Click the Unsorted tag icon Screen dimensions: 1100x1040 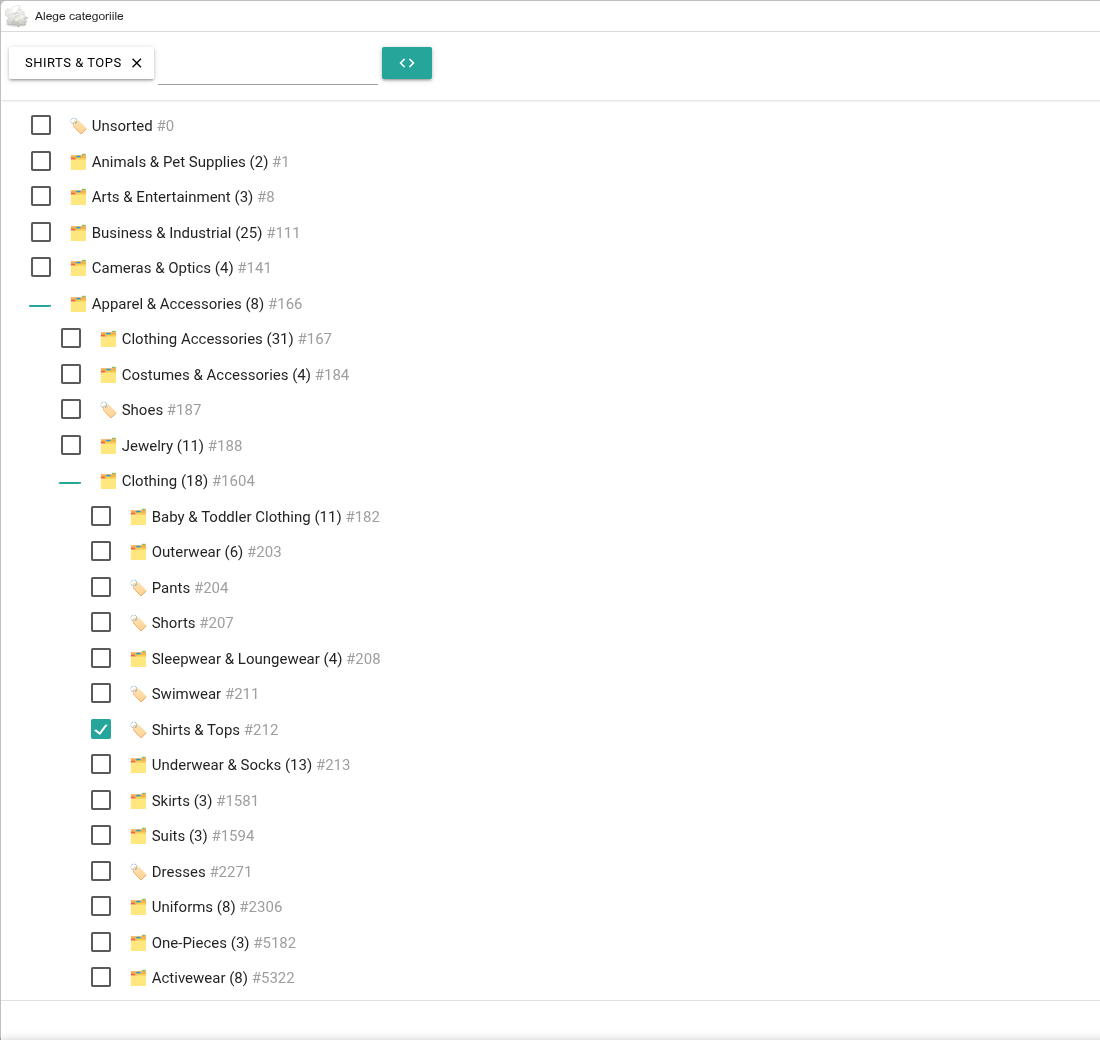click(x=78, y=126)
